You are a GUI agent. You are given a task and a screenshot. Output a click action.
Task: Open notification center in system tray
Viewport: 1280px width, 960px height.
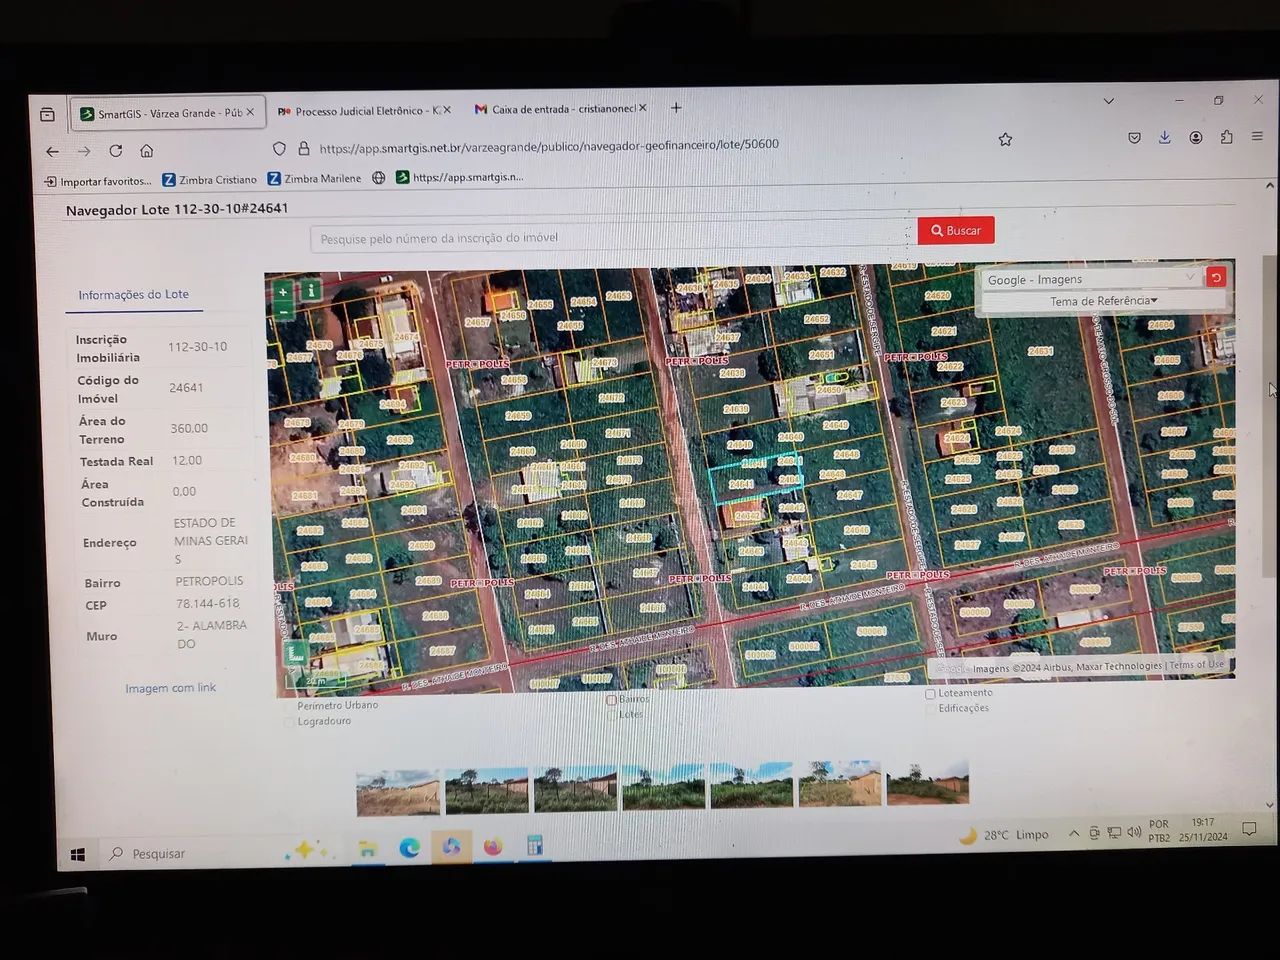pos(1249,829)
